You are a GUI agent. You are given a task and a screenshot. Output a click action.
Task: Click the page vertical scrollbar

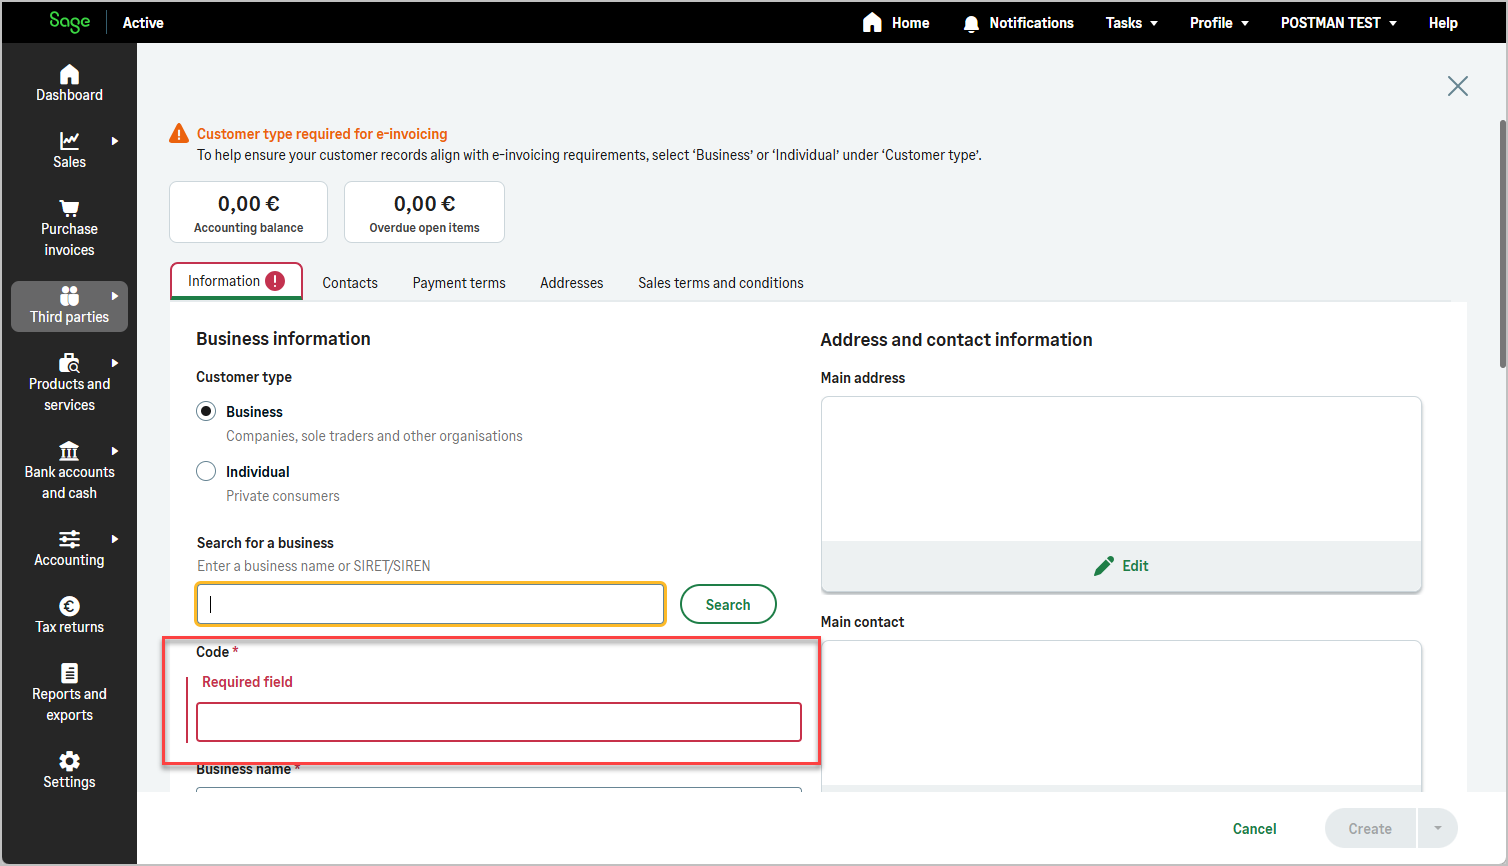point(1502,244)
